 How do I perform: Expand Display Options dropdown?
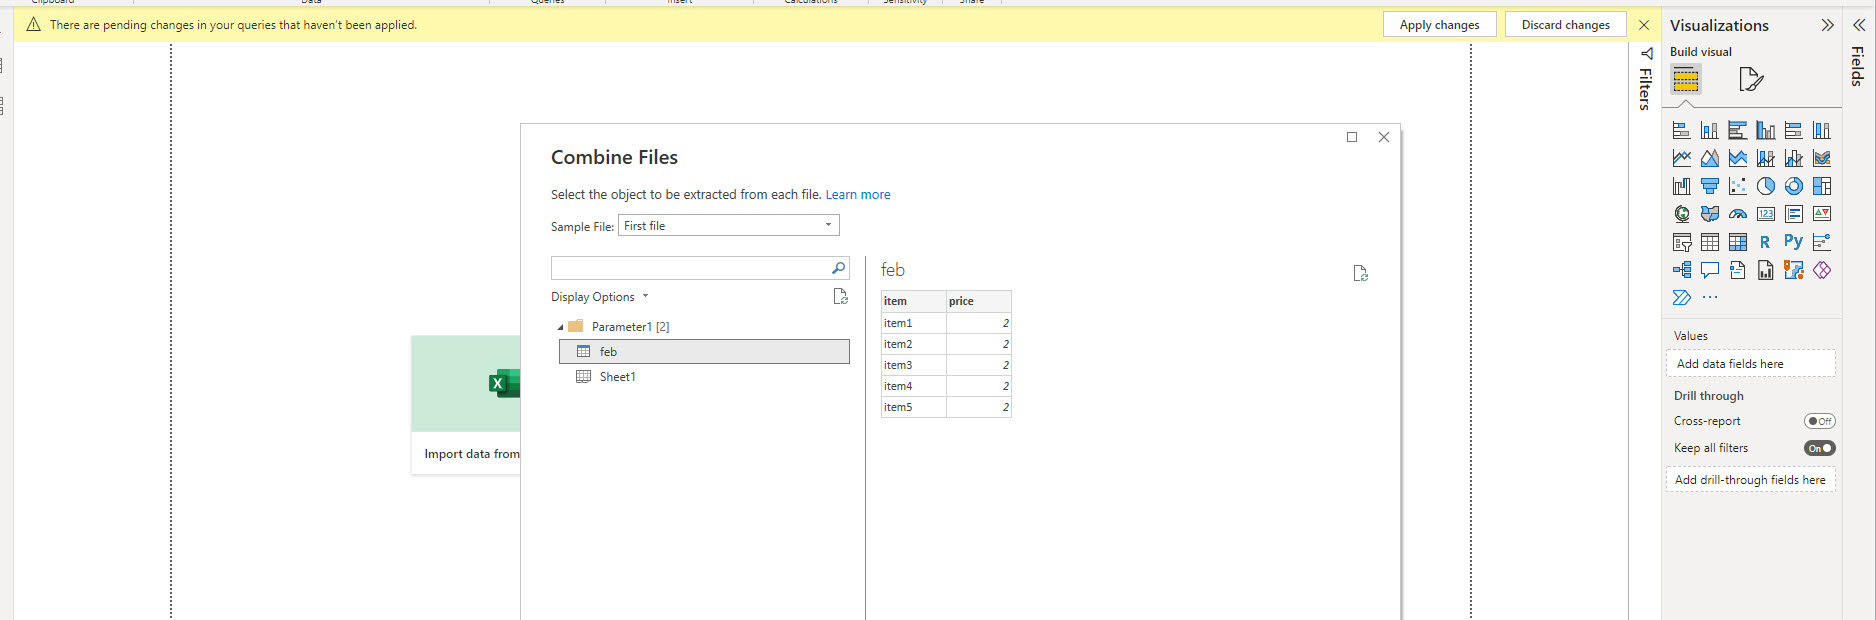pos(600,297)
